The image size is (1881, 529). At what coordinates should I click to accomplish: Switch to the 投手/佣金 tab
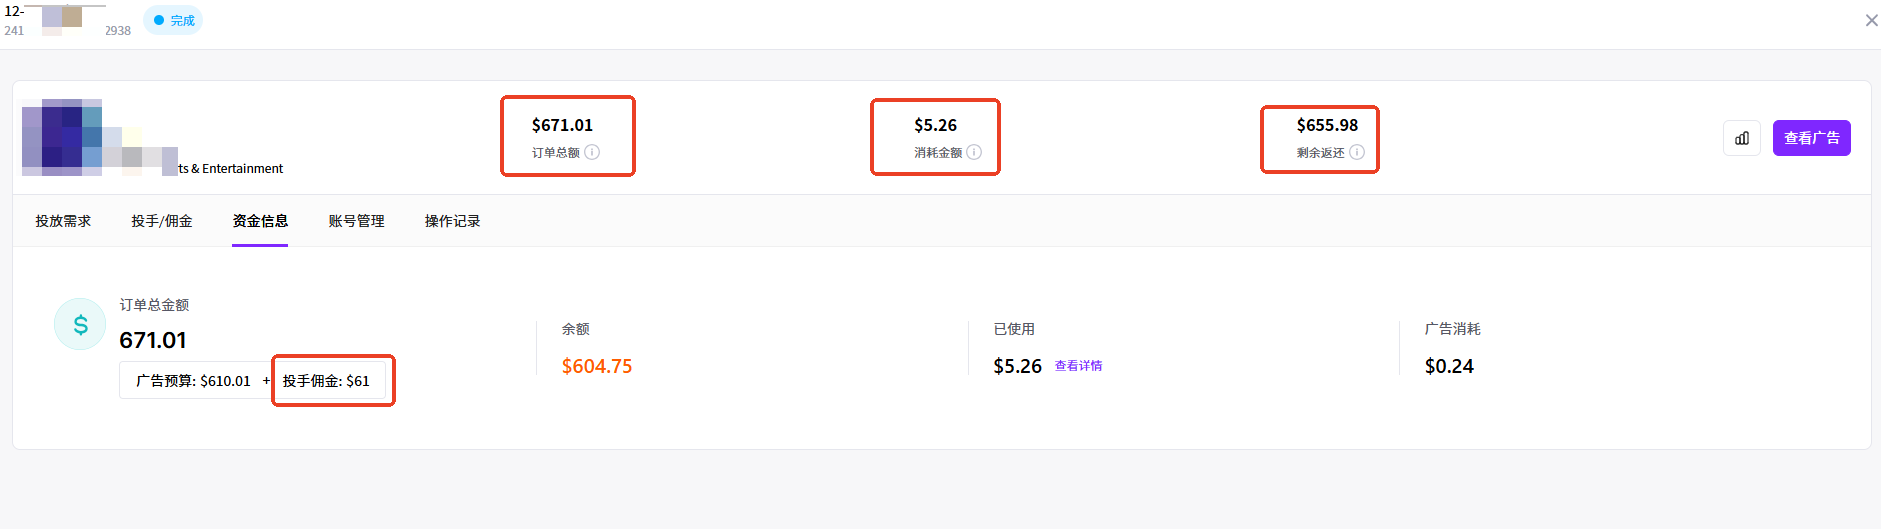click(161, 221)
